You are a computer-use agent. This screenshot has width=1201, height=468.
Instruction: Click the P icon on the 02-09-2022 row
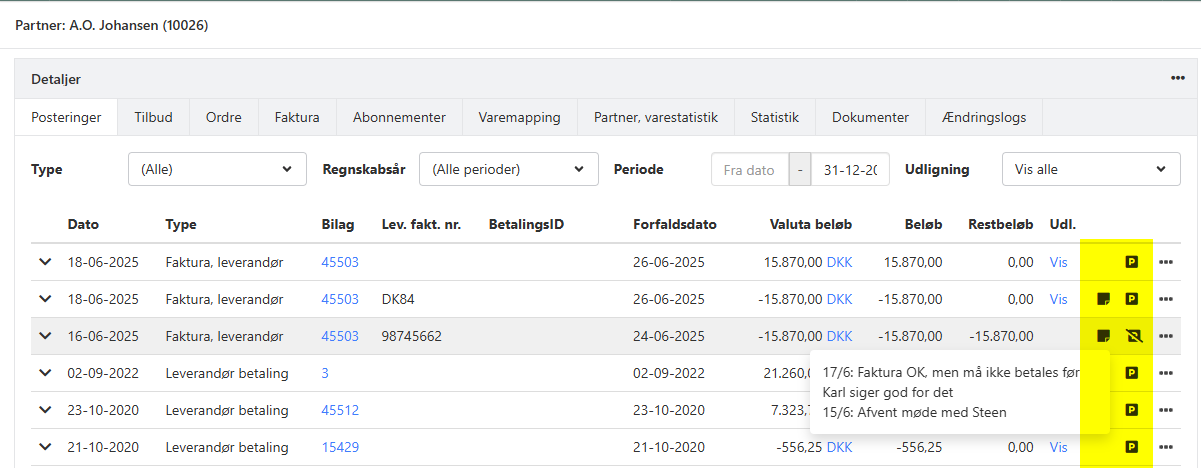tap(1132, 373)
